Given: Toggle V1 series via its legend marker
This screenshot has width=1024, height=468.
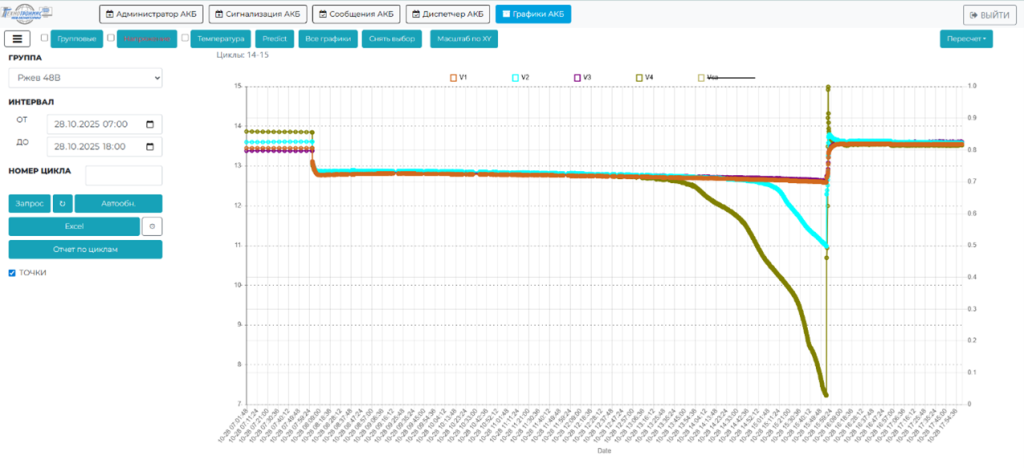Looking at the screenshot, I should 453,77.
